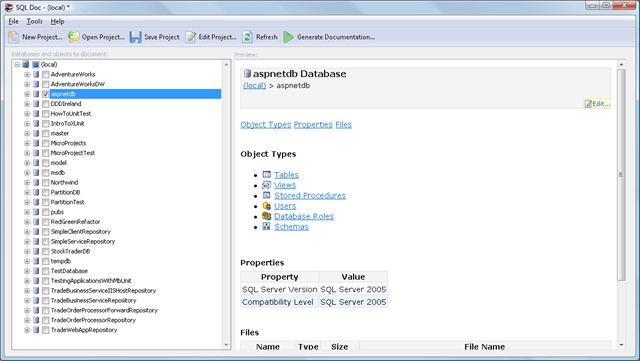The image size is (640, 361).
Task: Click the database icon beside aspnetdb Database heading
Action: pos(247,74)
